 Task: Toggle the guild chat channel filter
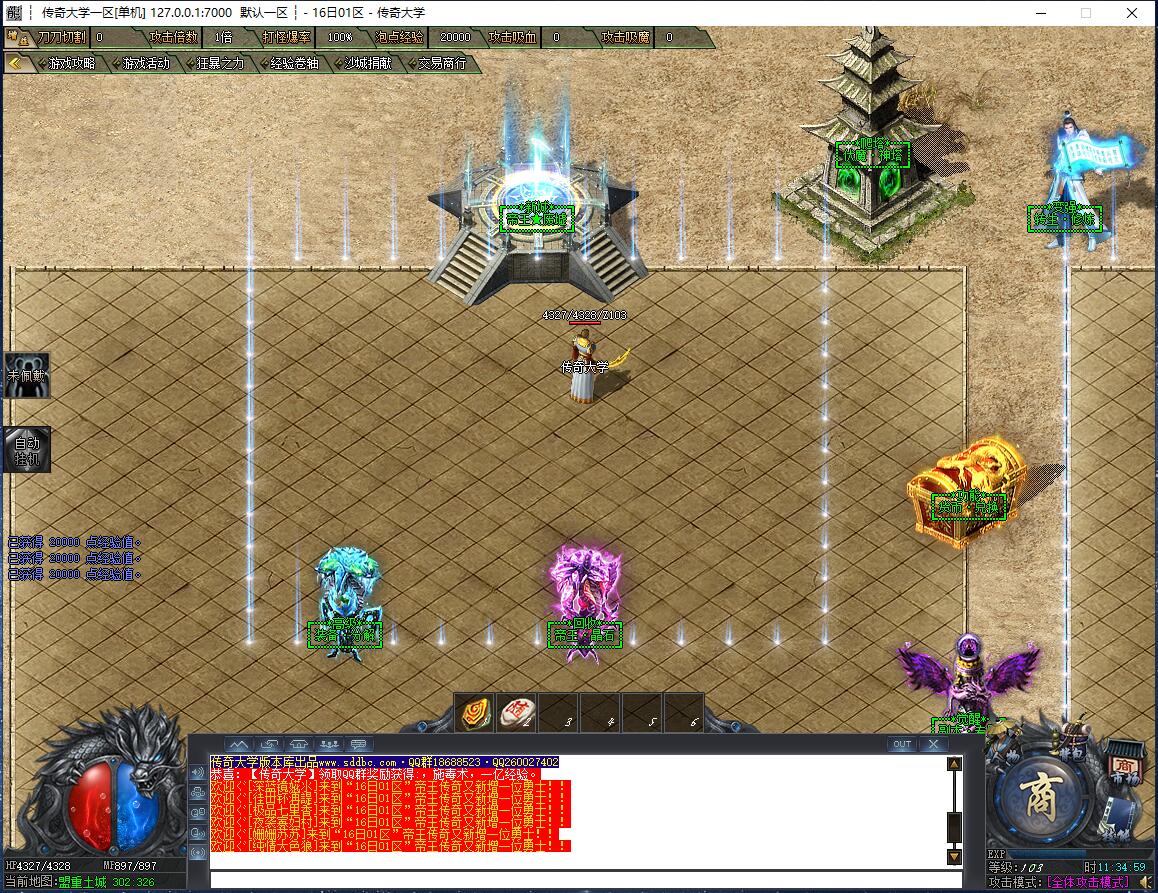pos(198,812)
